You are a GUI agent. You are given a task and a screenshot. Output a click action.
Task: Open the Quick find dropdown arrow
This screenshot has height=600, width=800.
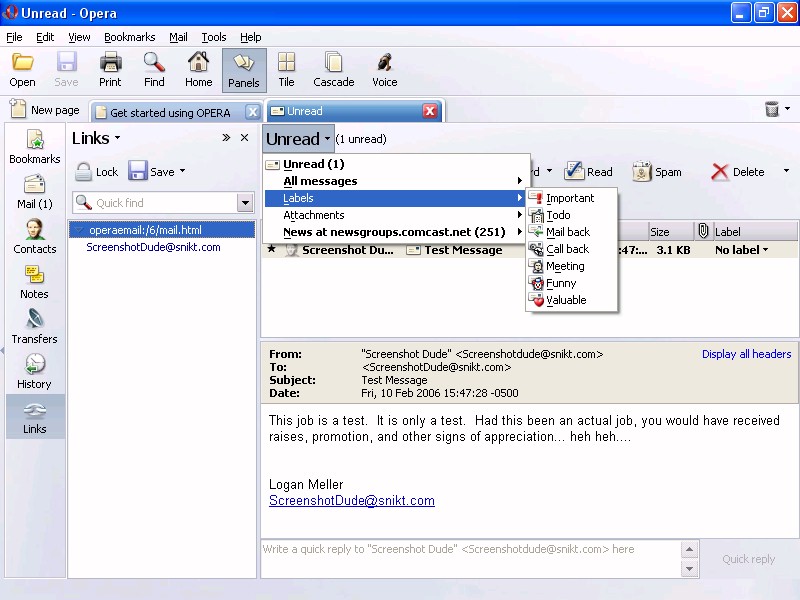tap(245, 203)
